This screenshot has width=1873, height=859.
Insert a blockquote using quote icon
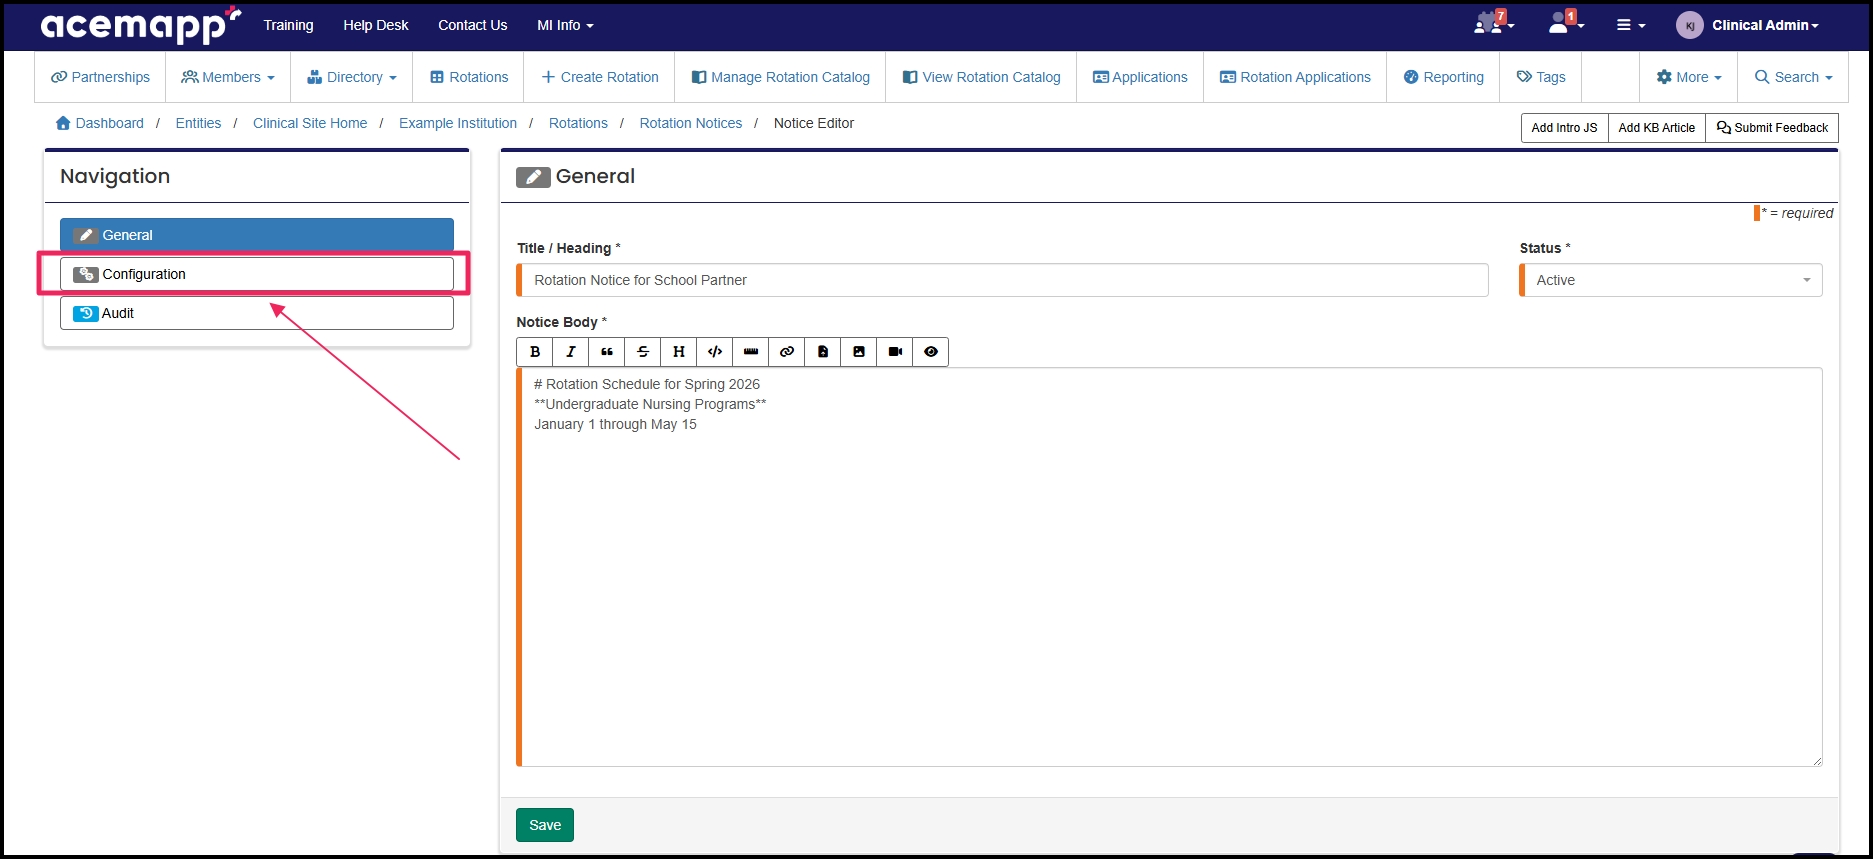pyautogui.click(x=607, y=352)
